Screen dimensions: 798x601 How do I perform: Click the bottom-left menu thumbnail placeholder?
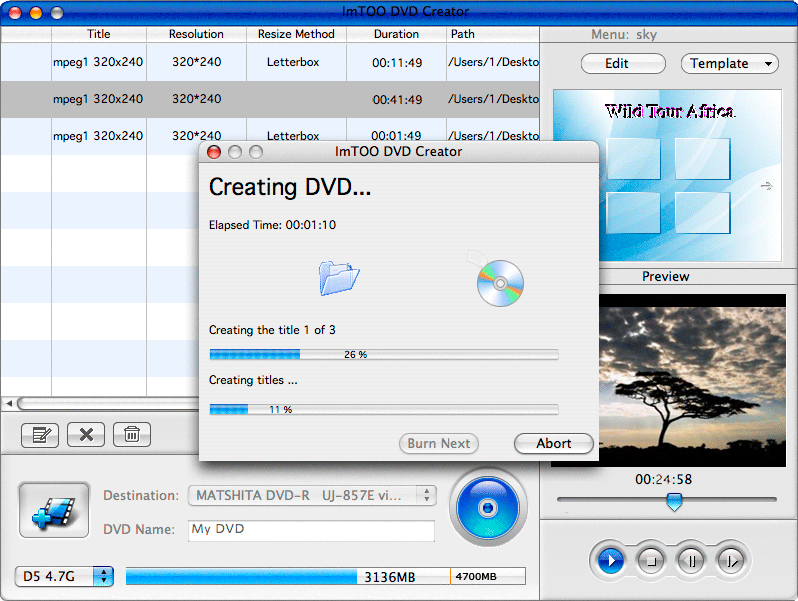tap(633, 213)
